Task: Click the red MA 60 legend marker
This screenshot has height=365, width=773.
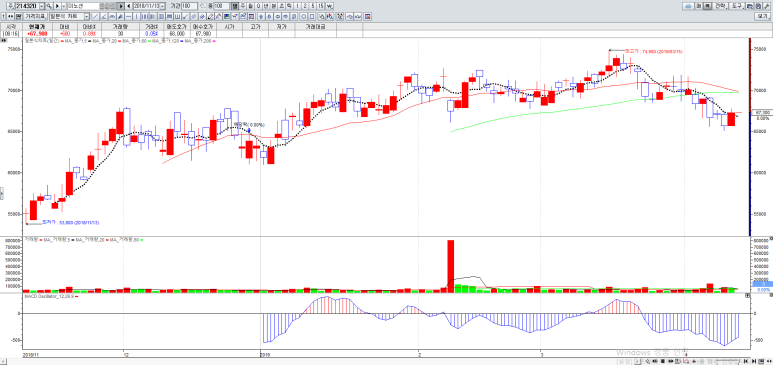Action: click(x=120, y=41)
